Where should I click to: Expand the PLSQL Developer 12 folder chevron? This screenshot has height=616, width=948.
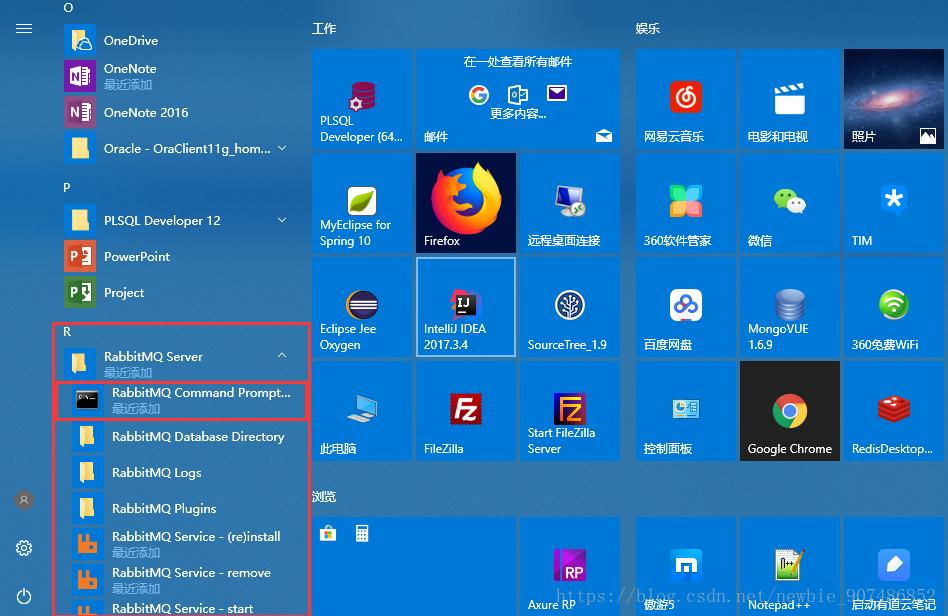point(282,220)
